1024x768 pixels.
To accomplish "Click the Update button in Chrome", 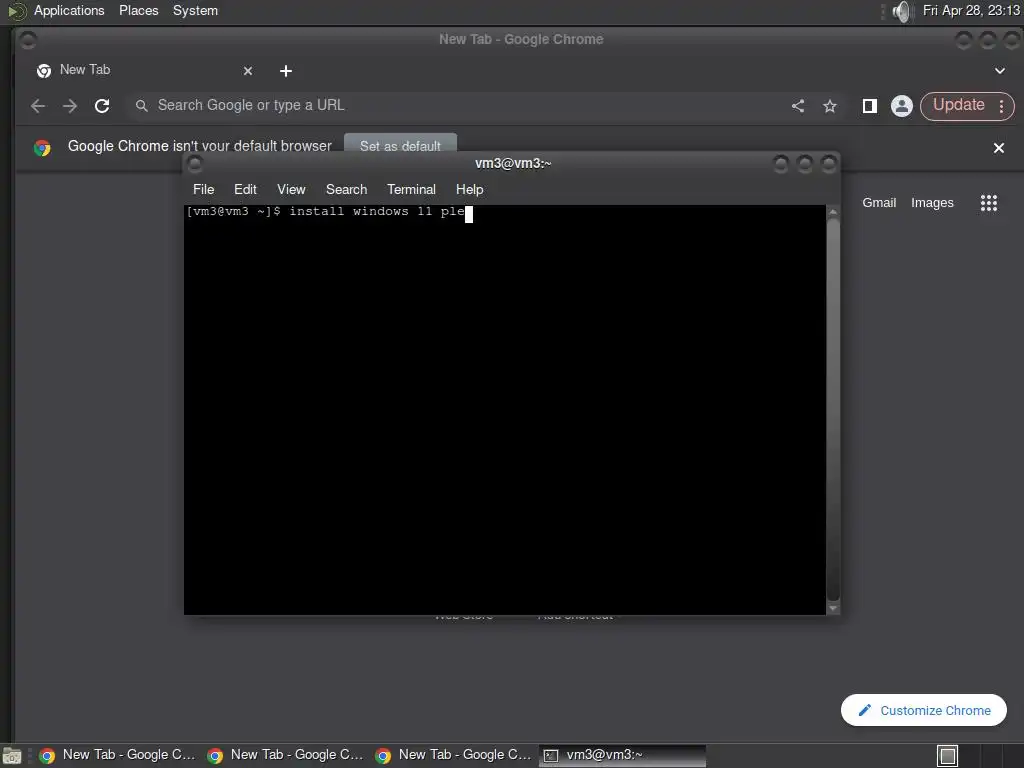I will pos(958,105).
